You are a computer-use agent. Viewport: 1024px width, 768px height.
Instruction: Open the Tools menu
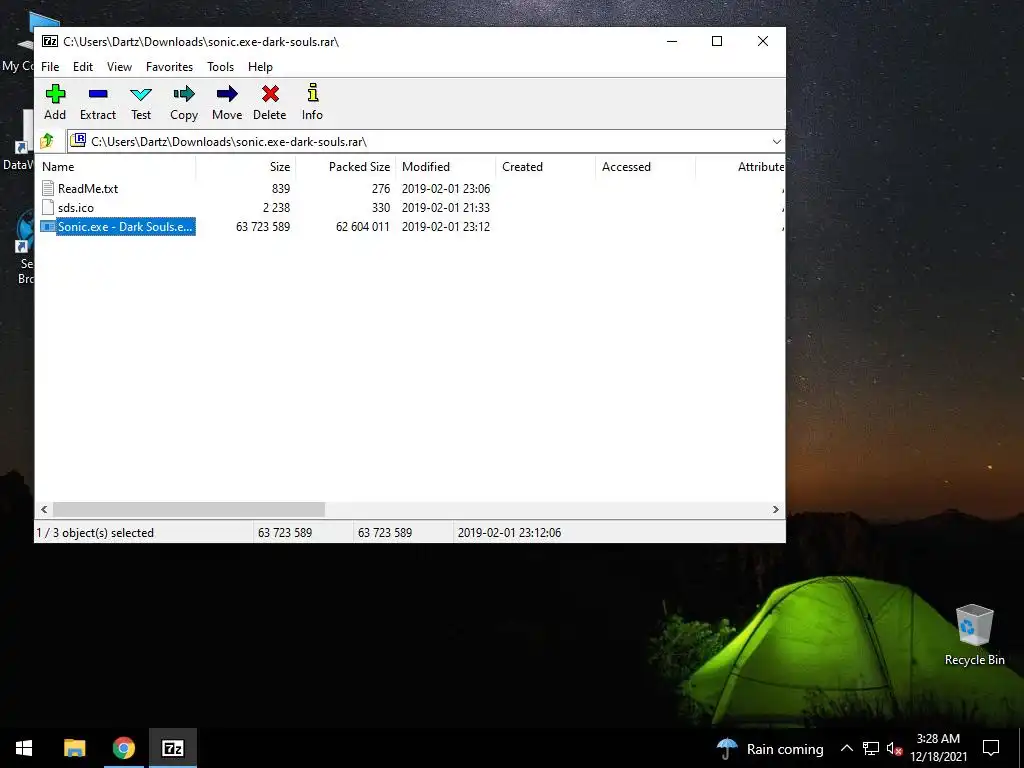pyautogui.click(x=220, y=67)
